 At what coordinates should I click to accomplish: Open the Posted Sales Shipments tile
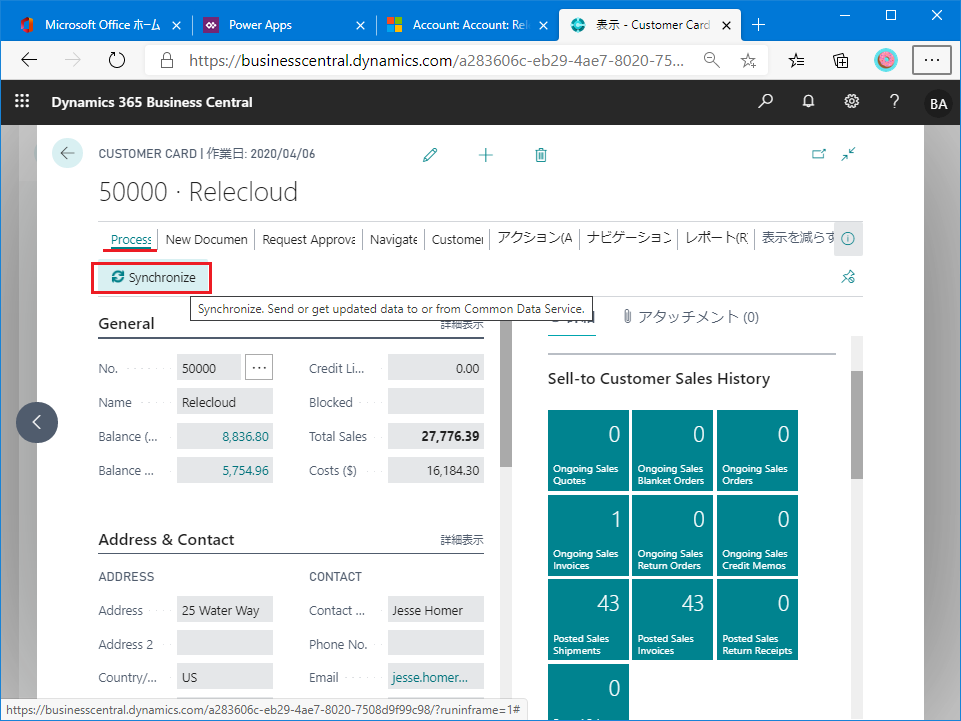pos(588,620)
